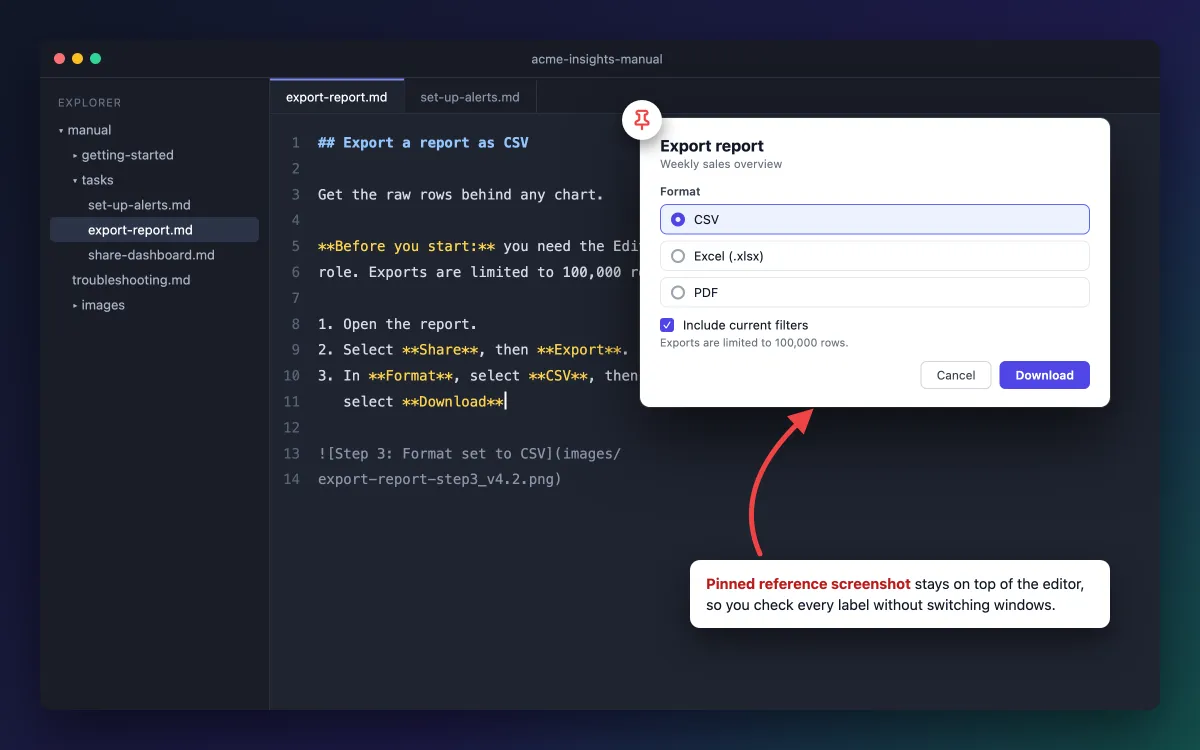Click the Exports are limited to 100,000 rows note

754,343
